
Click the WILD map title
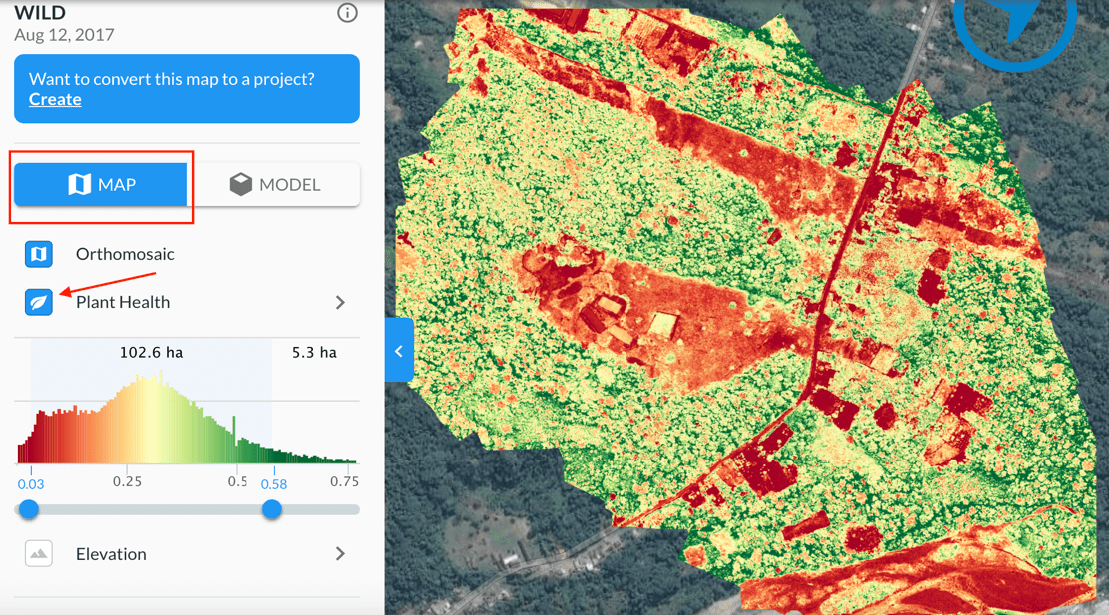click(40, 13)
